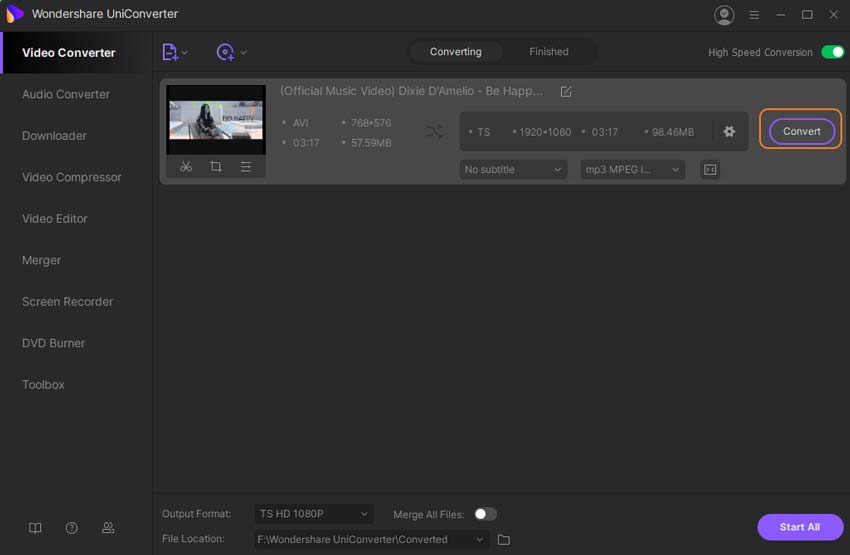Viewport: 850px width, 555px height.
Task: Open the hamburger menu icon
Action: pyautogui.click(x=754, y=15)
